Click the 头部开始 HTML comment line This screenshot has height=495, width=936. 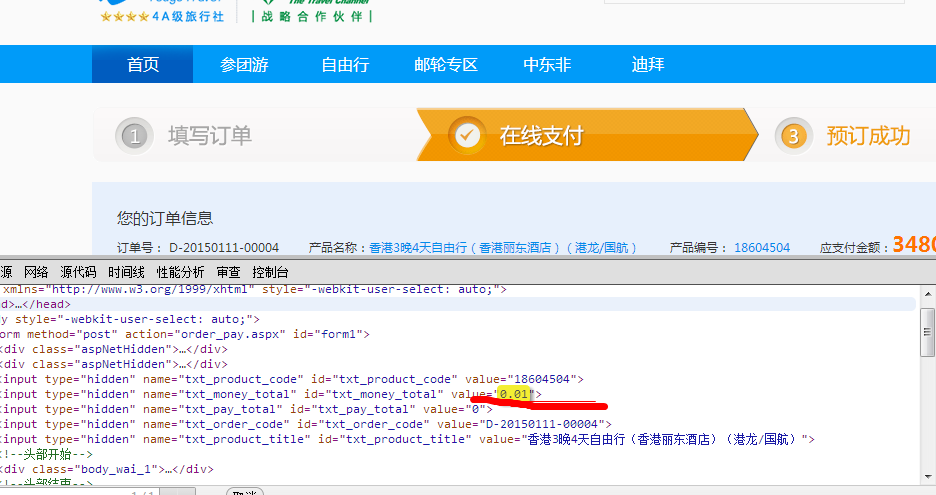coord(46,454)
